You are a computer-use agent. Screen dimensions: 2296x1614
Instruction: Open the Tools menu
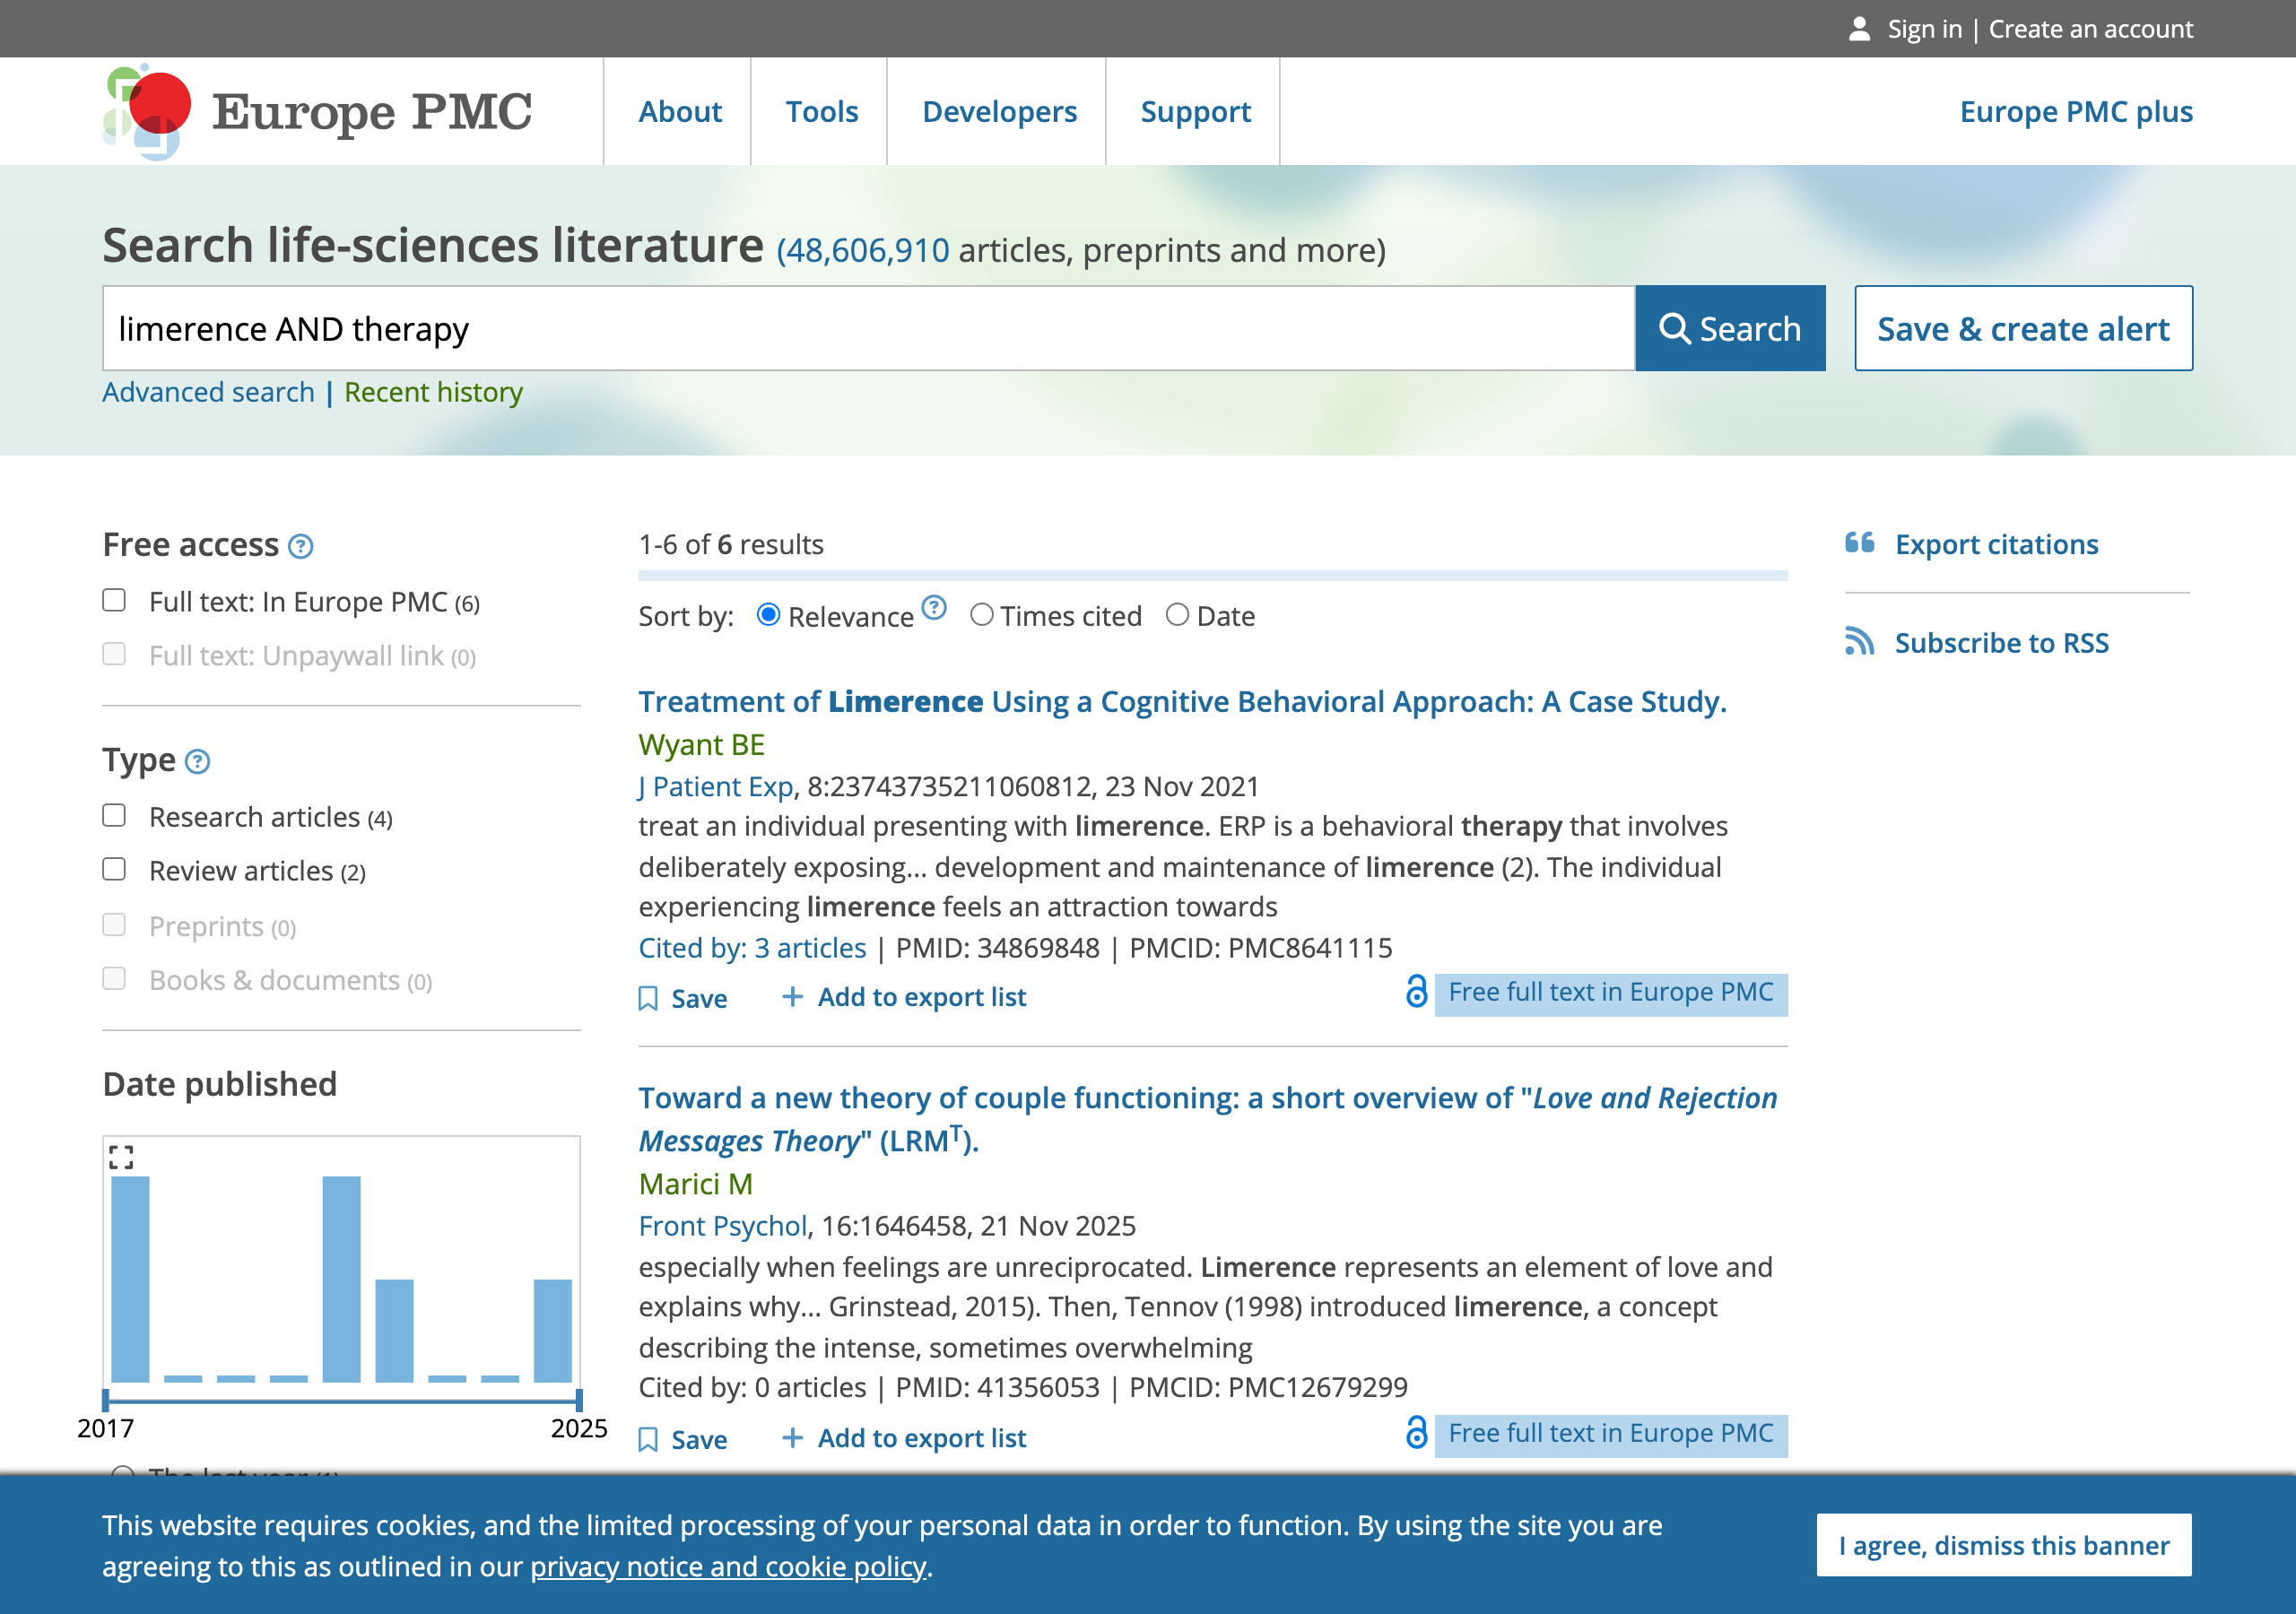tap(821, 111)
